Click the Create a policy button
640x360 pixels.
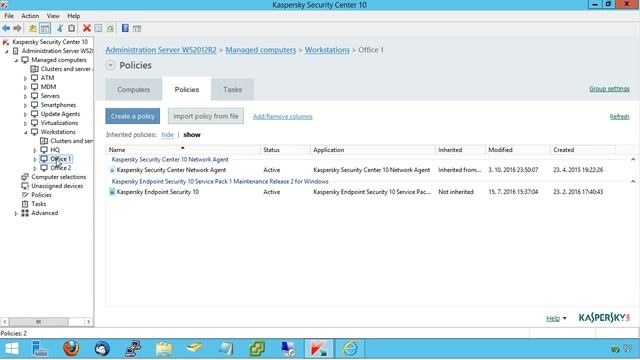[x=133, y=116]
